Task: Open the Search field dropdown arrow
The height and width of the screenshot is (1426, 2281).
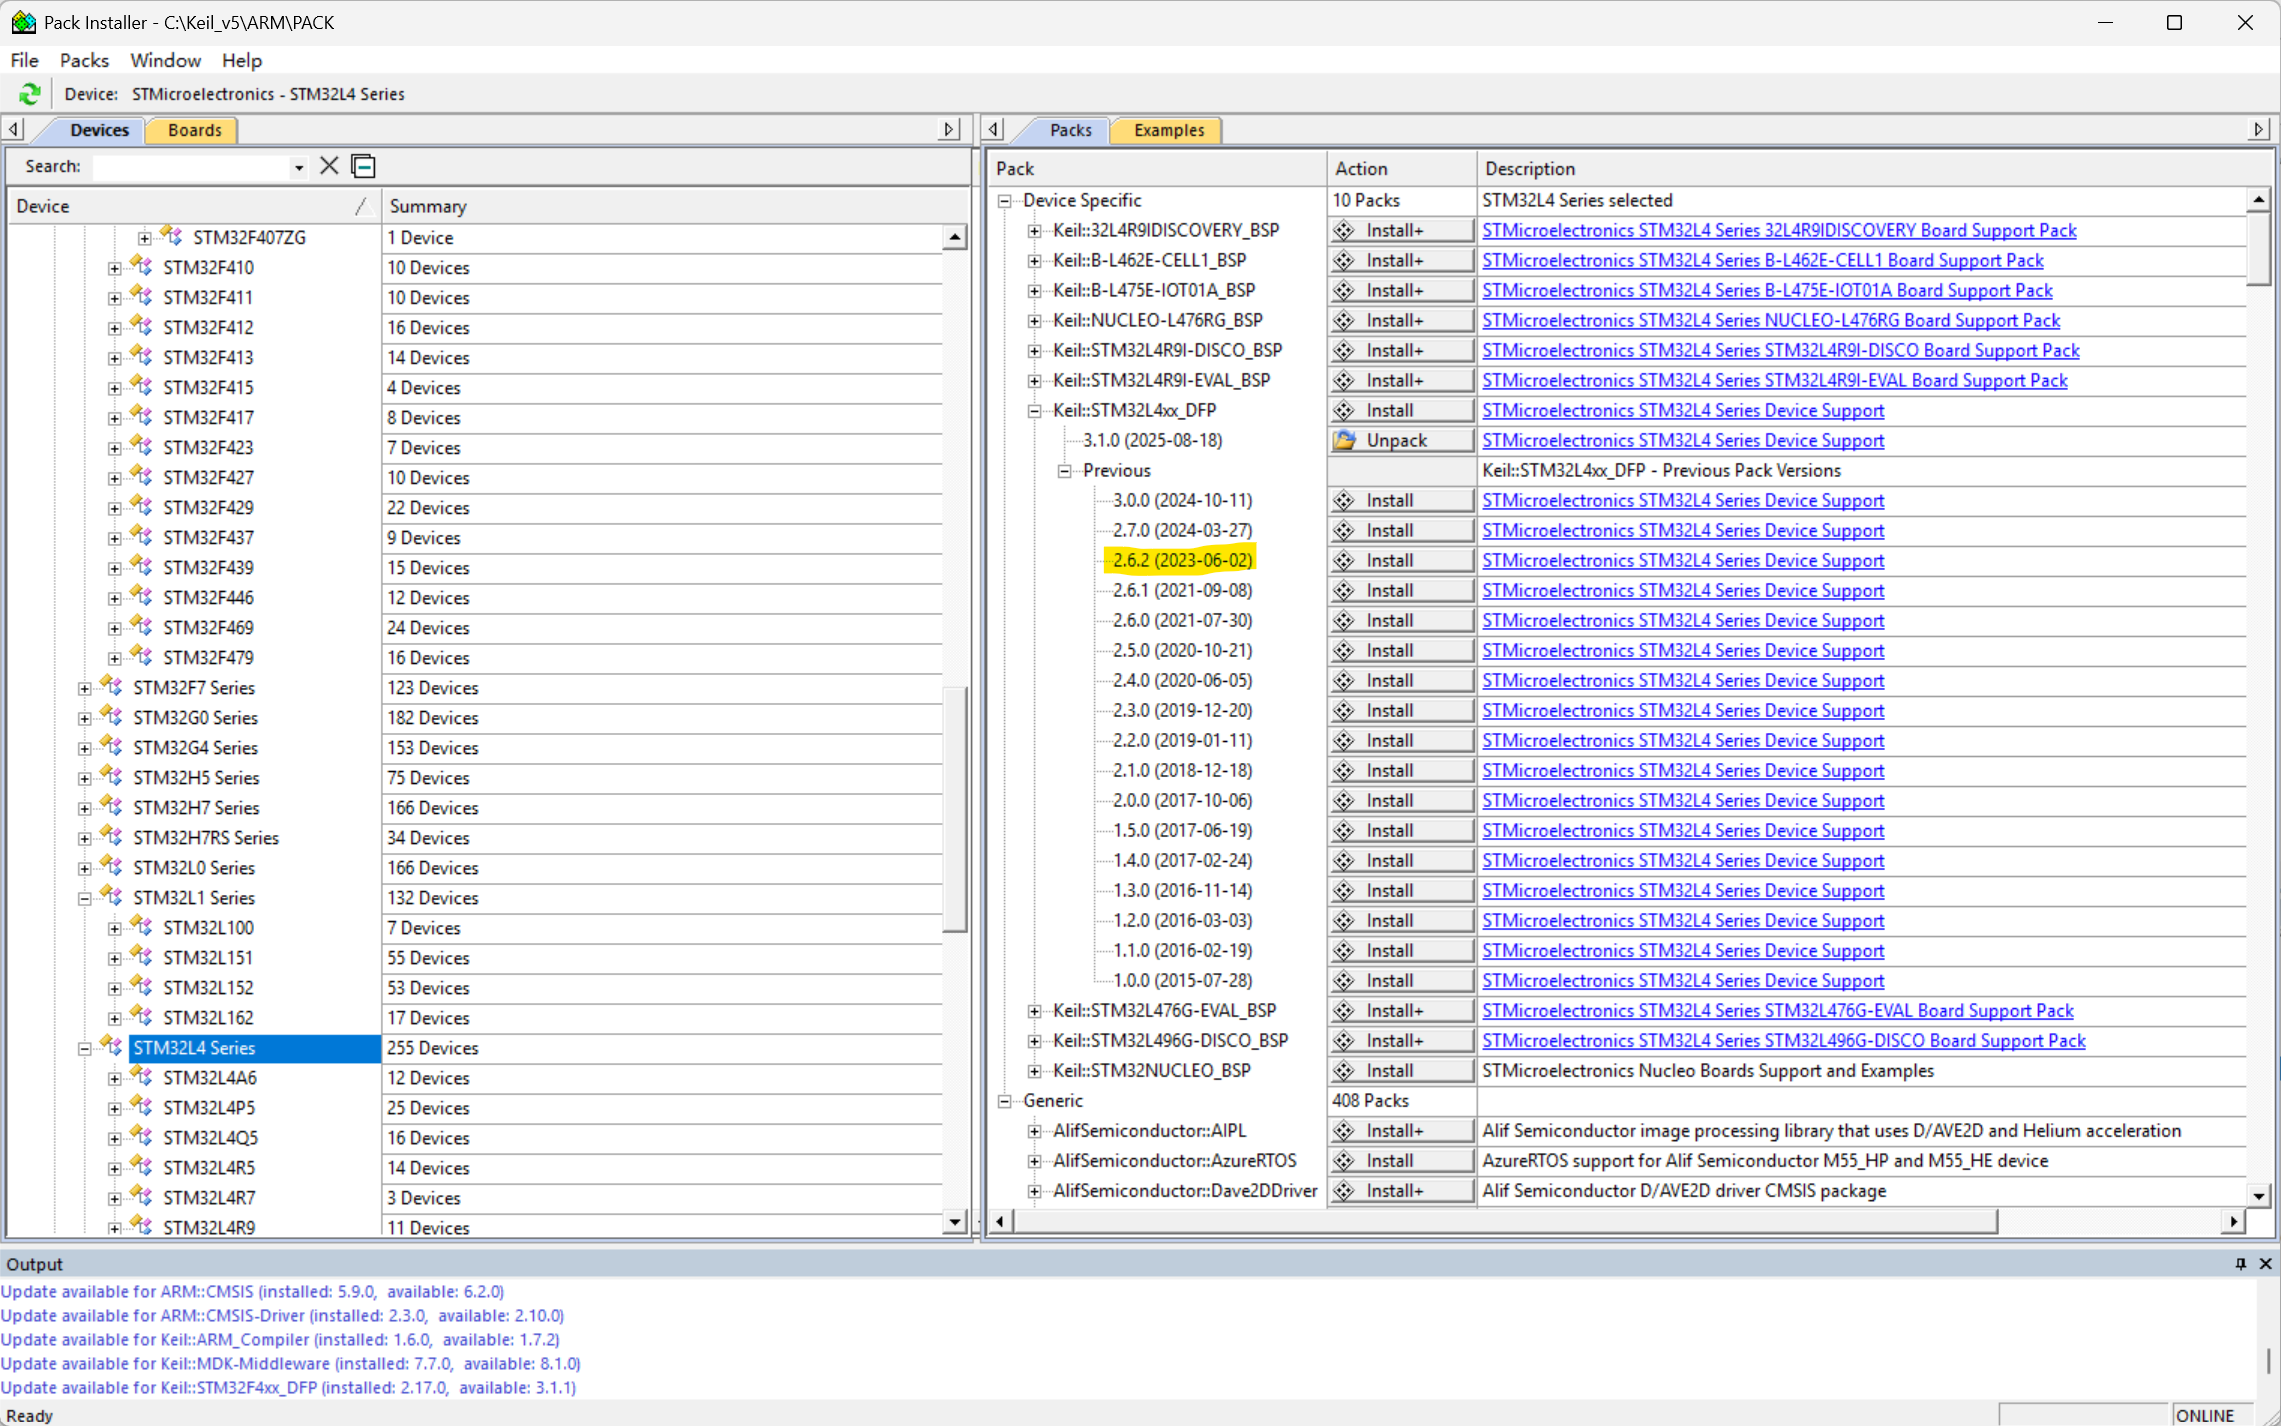Action: pos(298,167)
